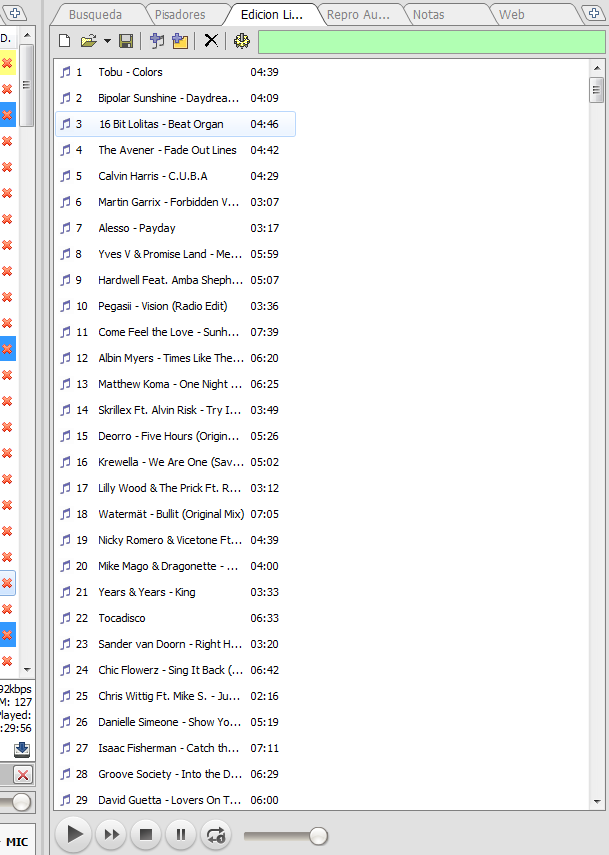The width and height of the screenshot is (609, 855).
Task: Switch to the Busqueda tab
Action: point(95,15)
